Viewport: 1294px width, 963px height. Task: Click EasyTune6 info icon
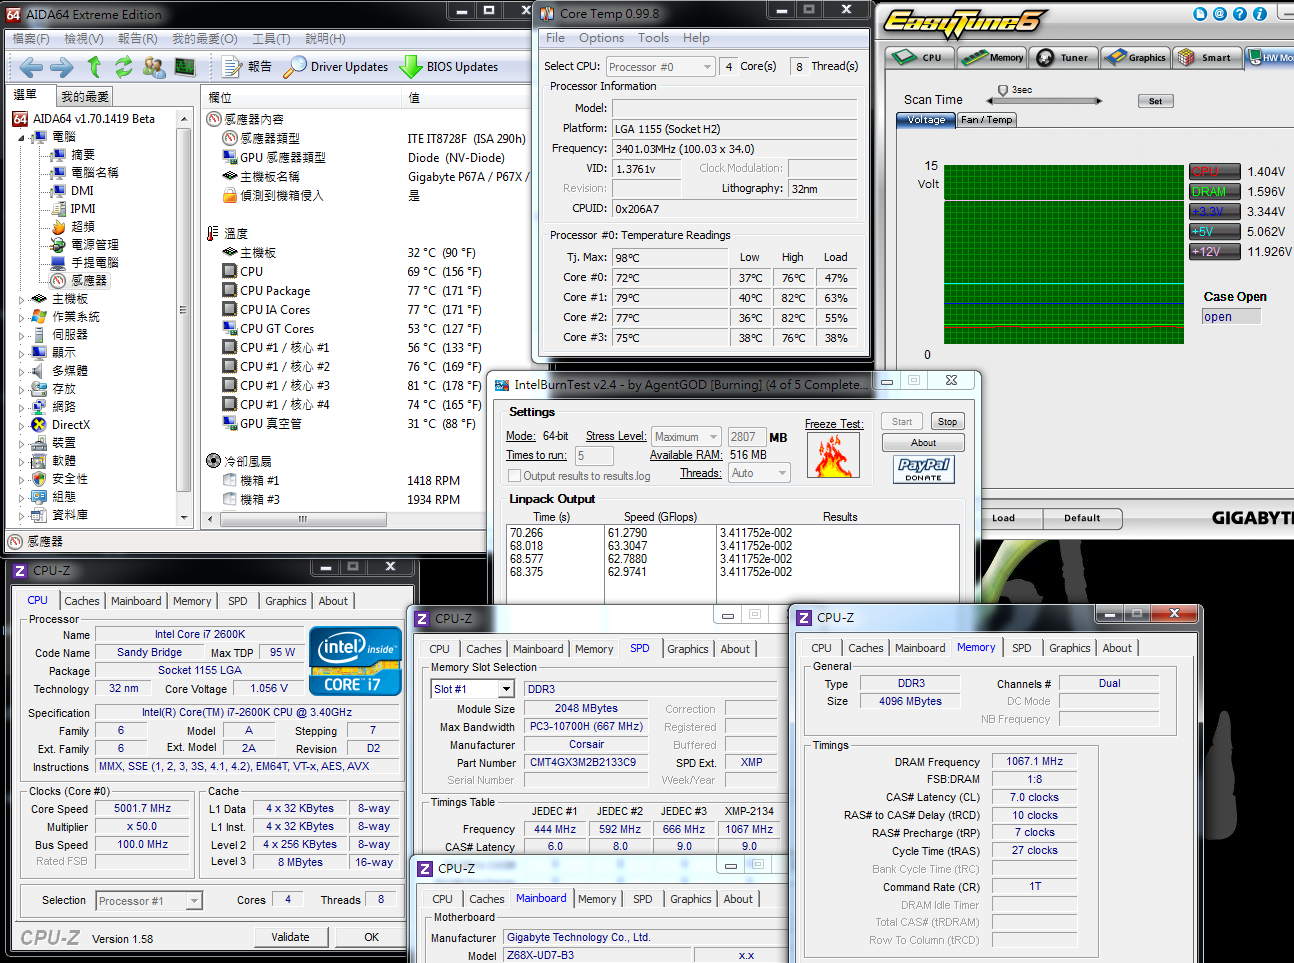[1260, 14]
